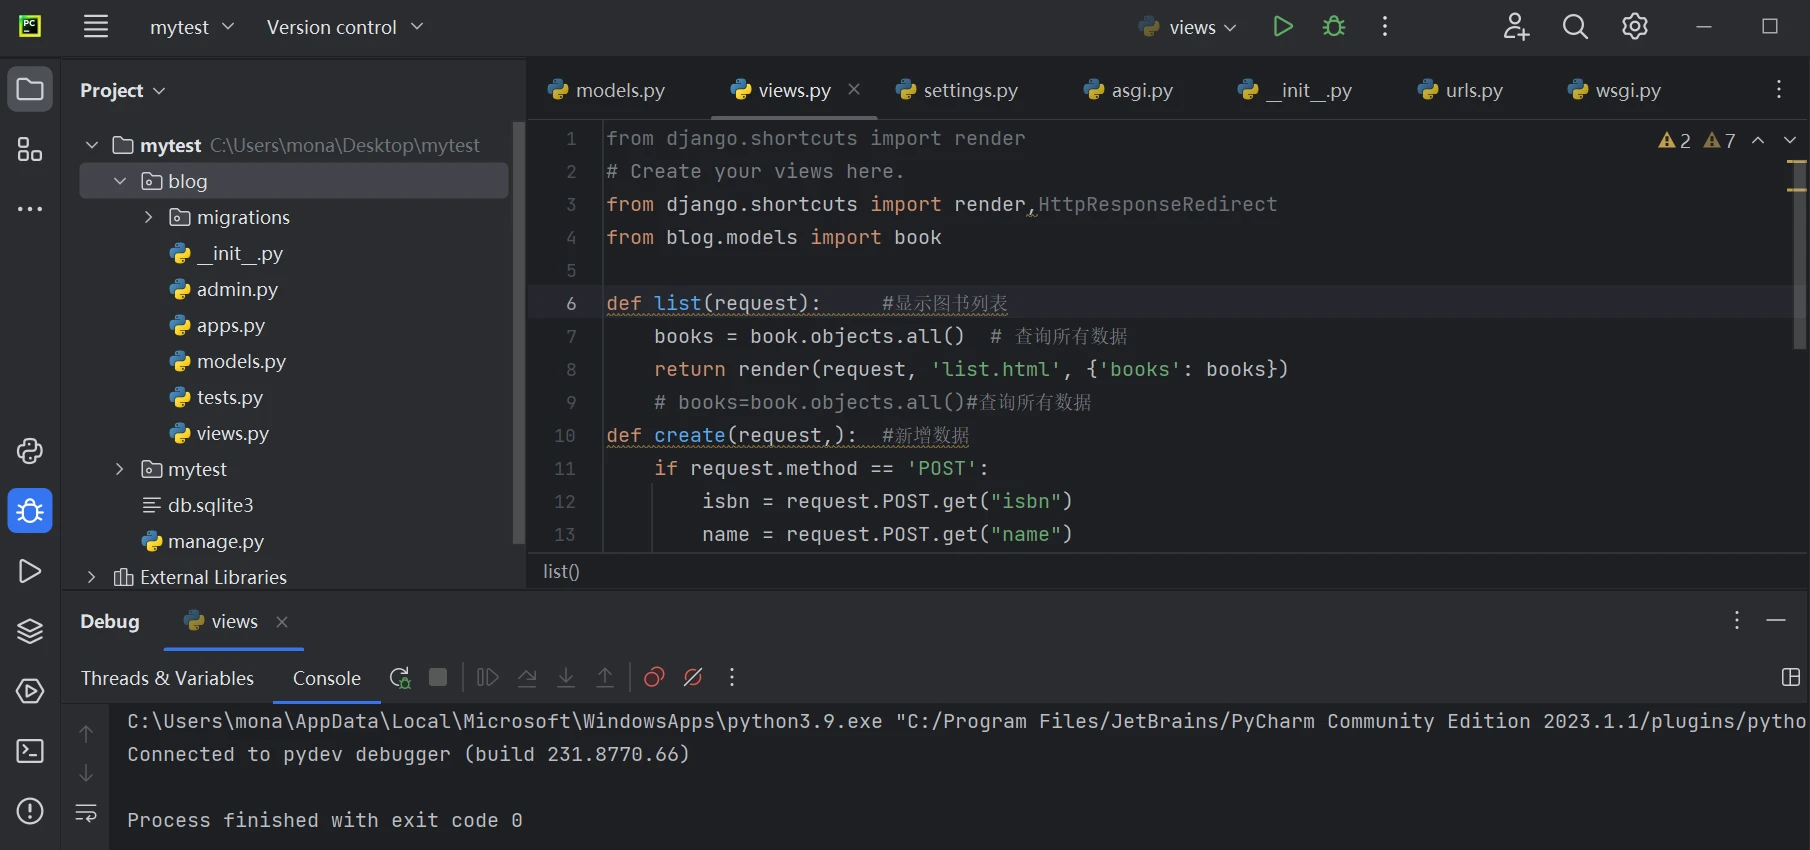Click the Step Out debug button
1810x850 pixels.
tap(605, 678)
